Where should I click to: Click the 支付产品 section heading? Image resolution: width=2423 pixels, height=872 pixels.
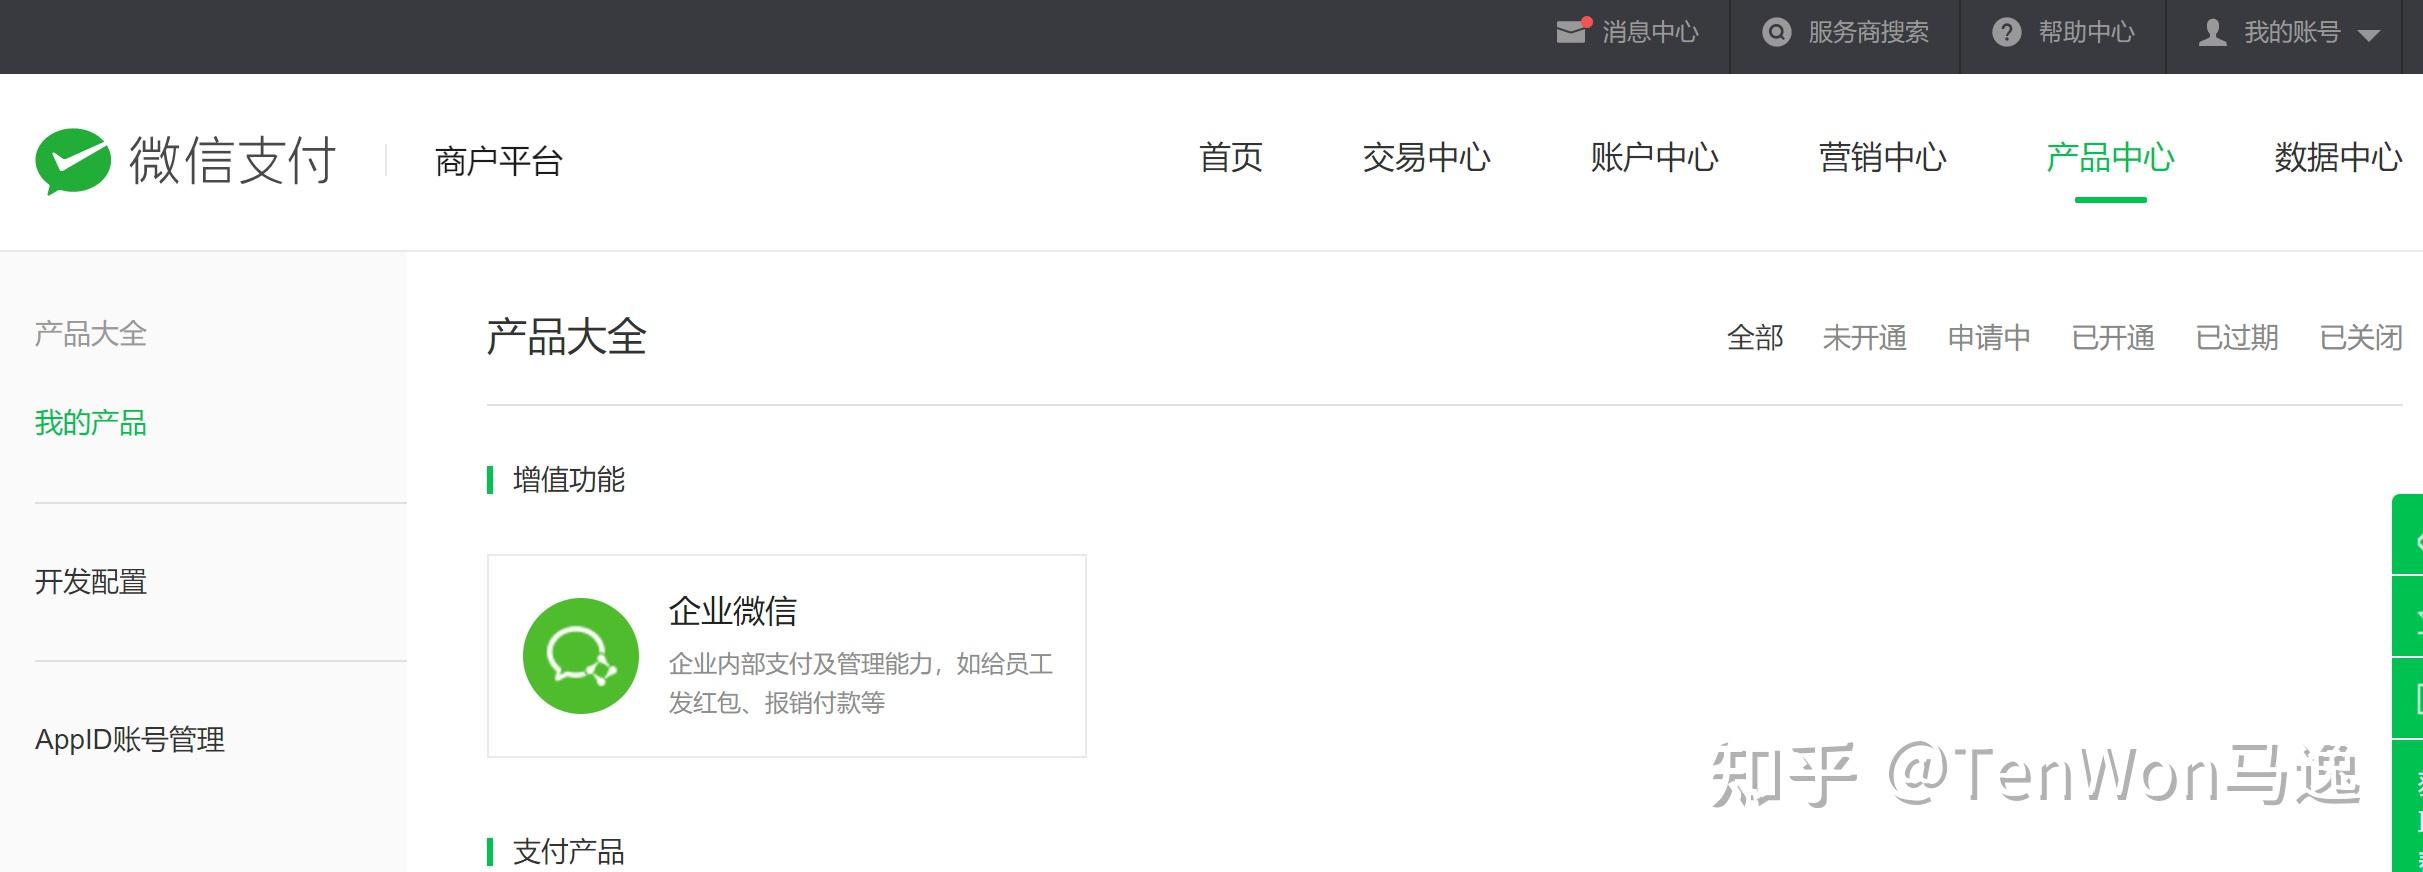[x=569, y=852]
